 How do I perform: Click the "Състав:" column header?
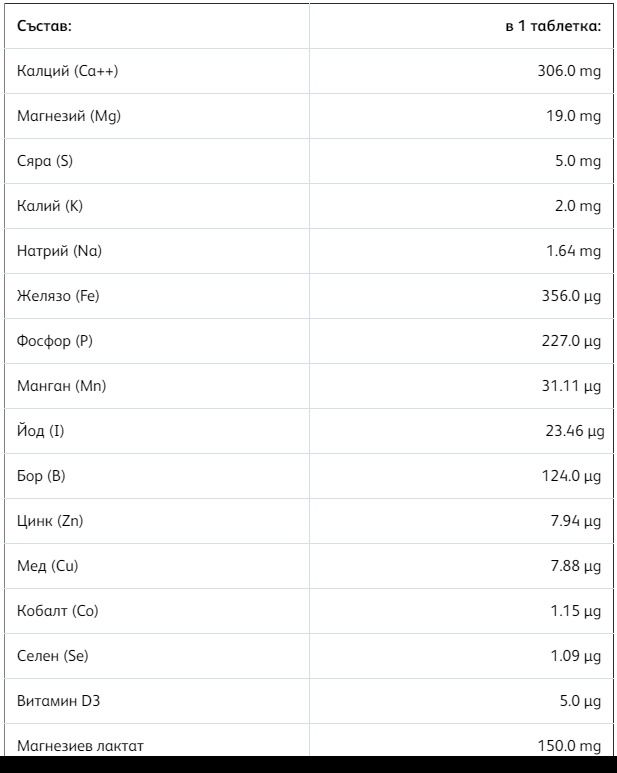[44, 26]
